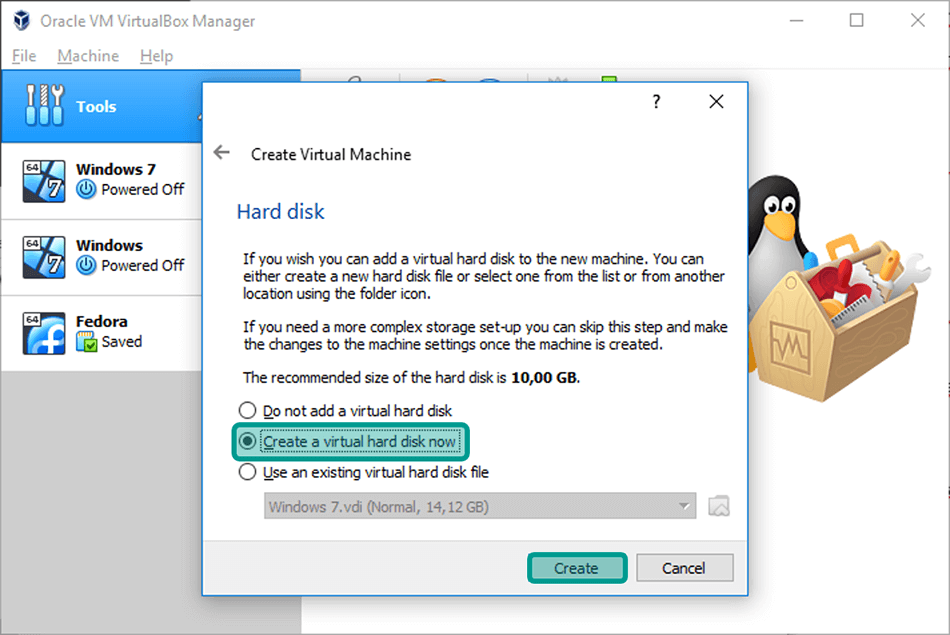Click the VirtualBox logo in title bar
950x635 pixels.
(x=22, y=21)
